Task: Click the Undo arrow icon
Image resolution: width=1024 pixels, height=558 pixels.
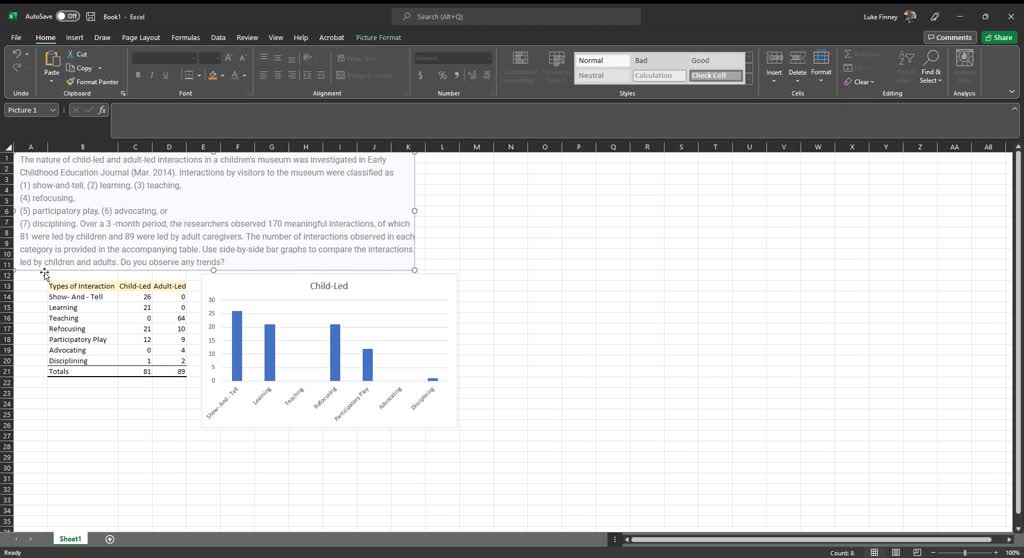Action: pos(17,54)
